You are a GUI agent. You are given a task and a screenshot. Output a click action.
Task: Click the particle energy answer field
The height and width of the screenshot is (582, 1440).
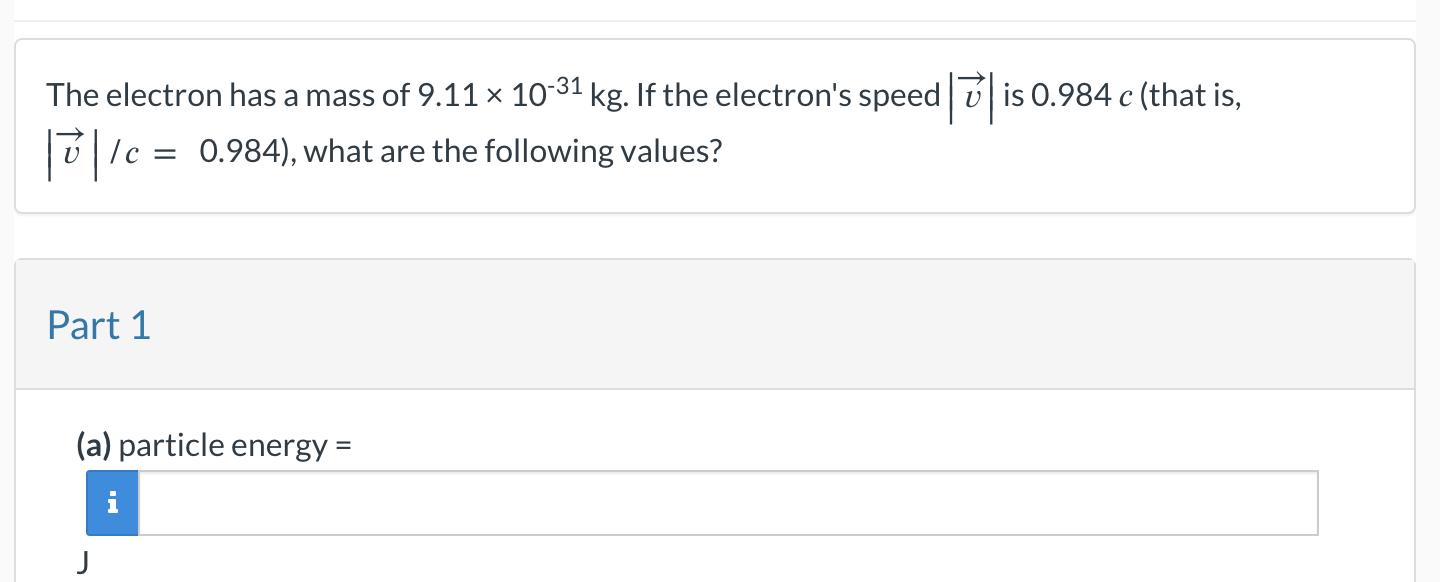point(728,503)
